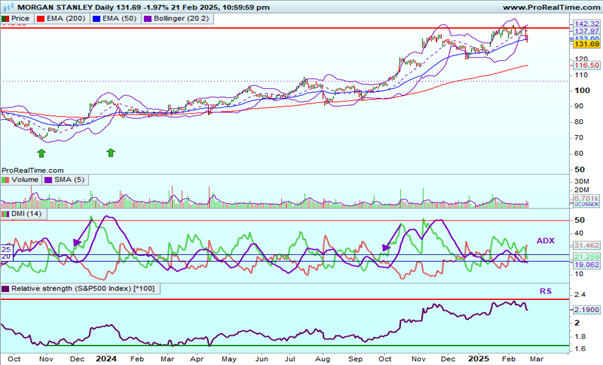The height and width of the screenshot is (365, 603).
Task: Click the 30M volume axis label
Action: (x=582, y=182)
